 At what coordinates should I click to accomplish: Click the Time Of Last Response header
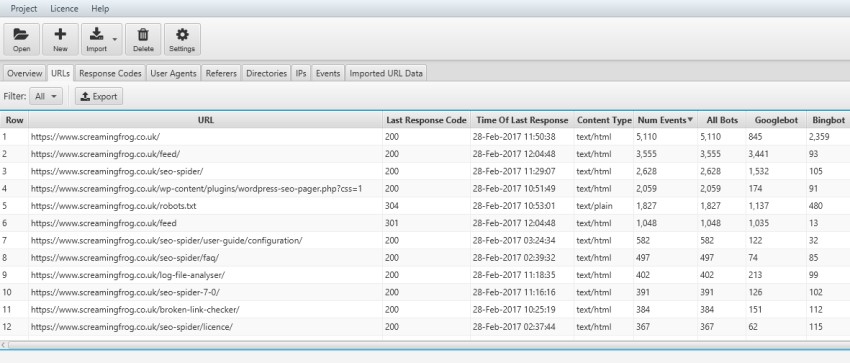522,120
